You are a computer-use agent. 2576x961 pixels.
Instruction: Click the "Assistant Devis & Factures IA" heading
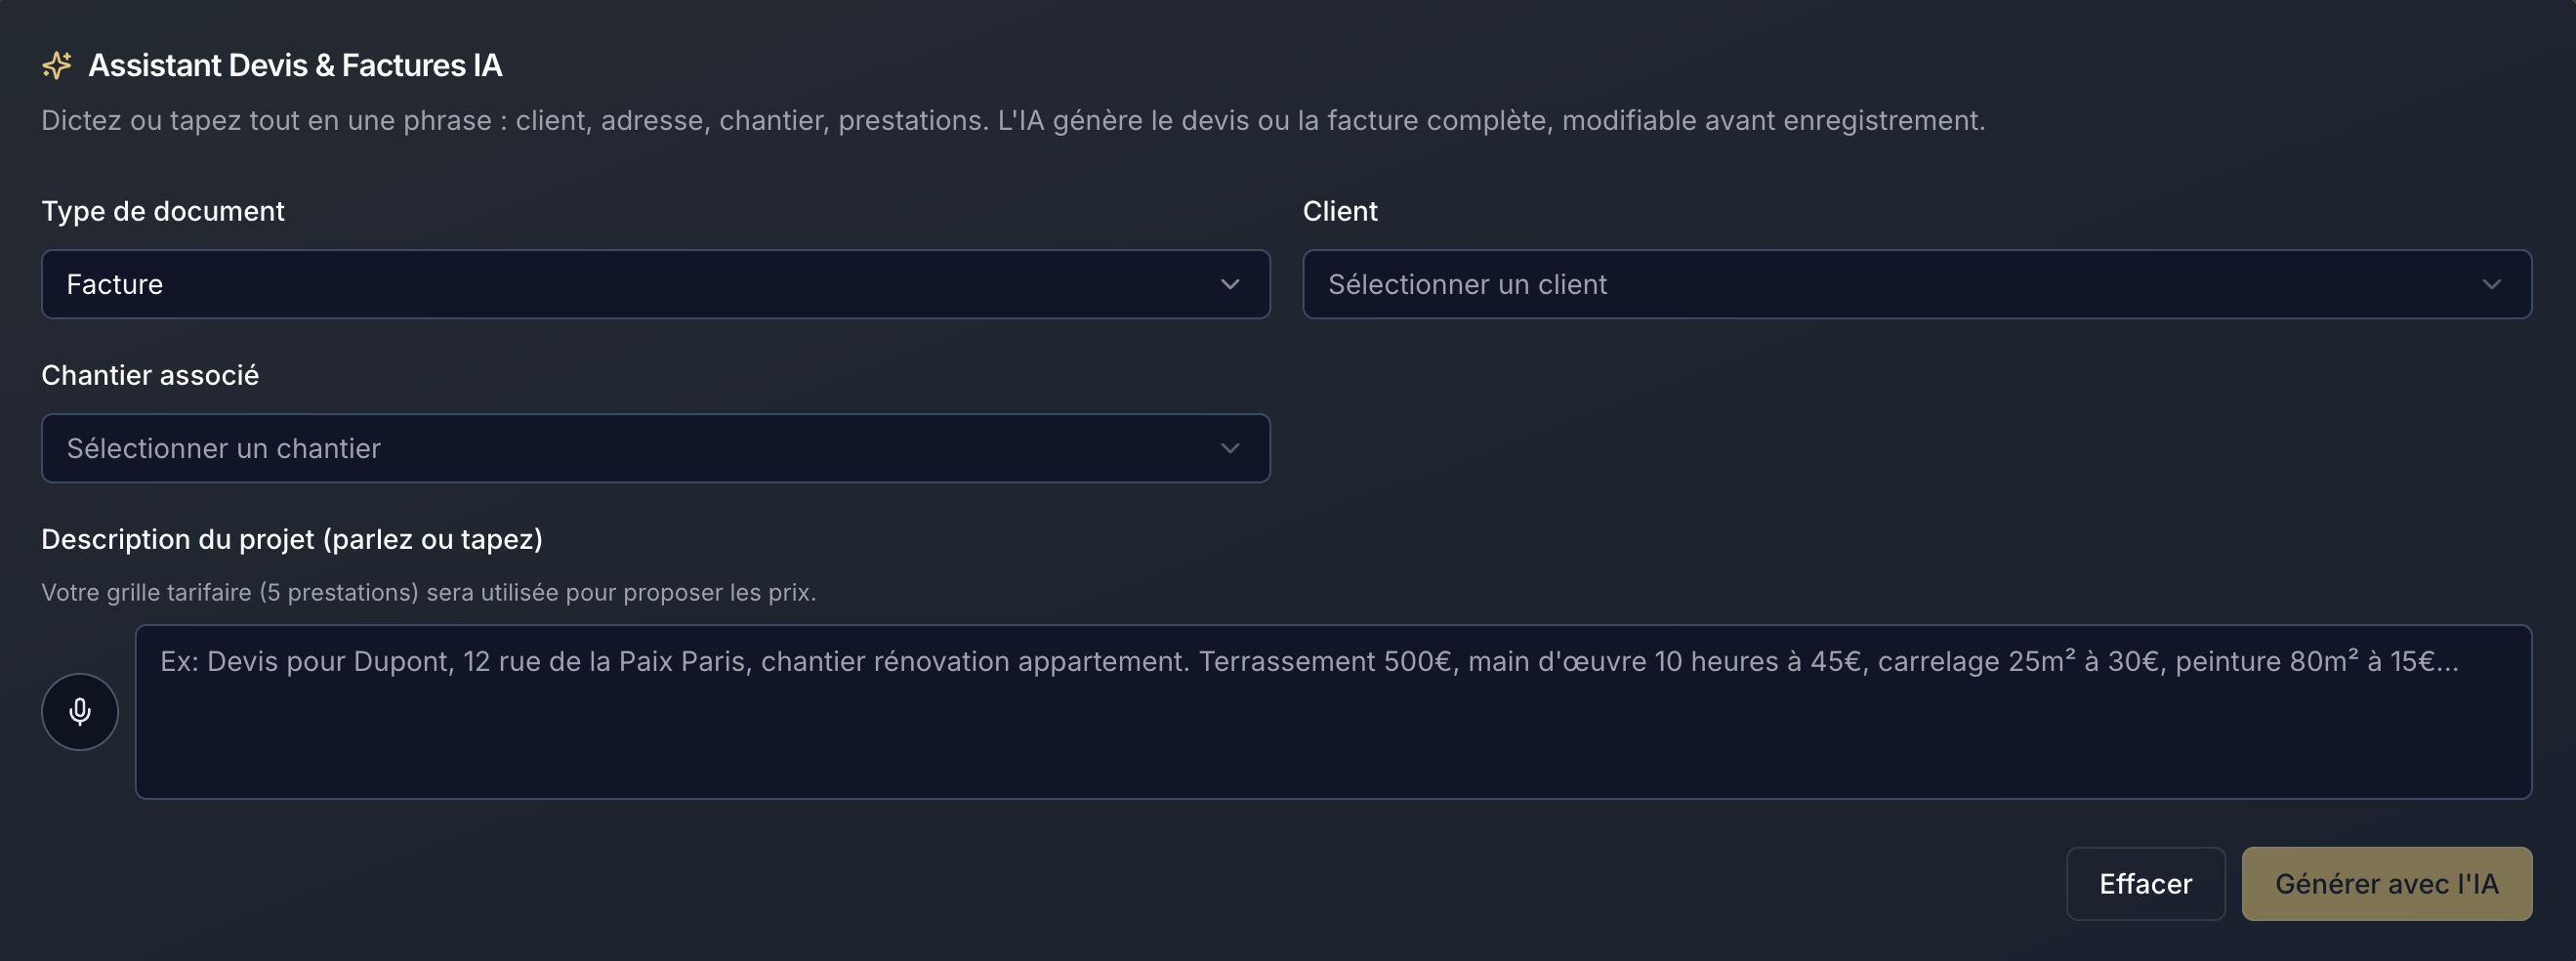click(295, 65)
